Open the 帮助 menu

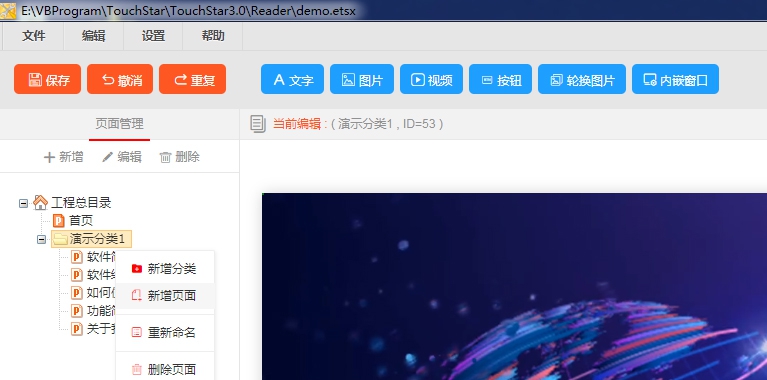click(213, 36)
